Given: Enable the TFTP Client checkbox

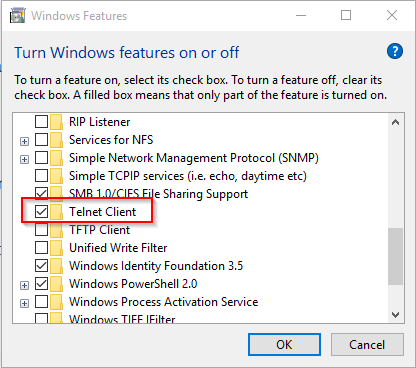Looking at the screenshot, I should coord(41,230).
